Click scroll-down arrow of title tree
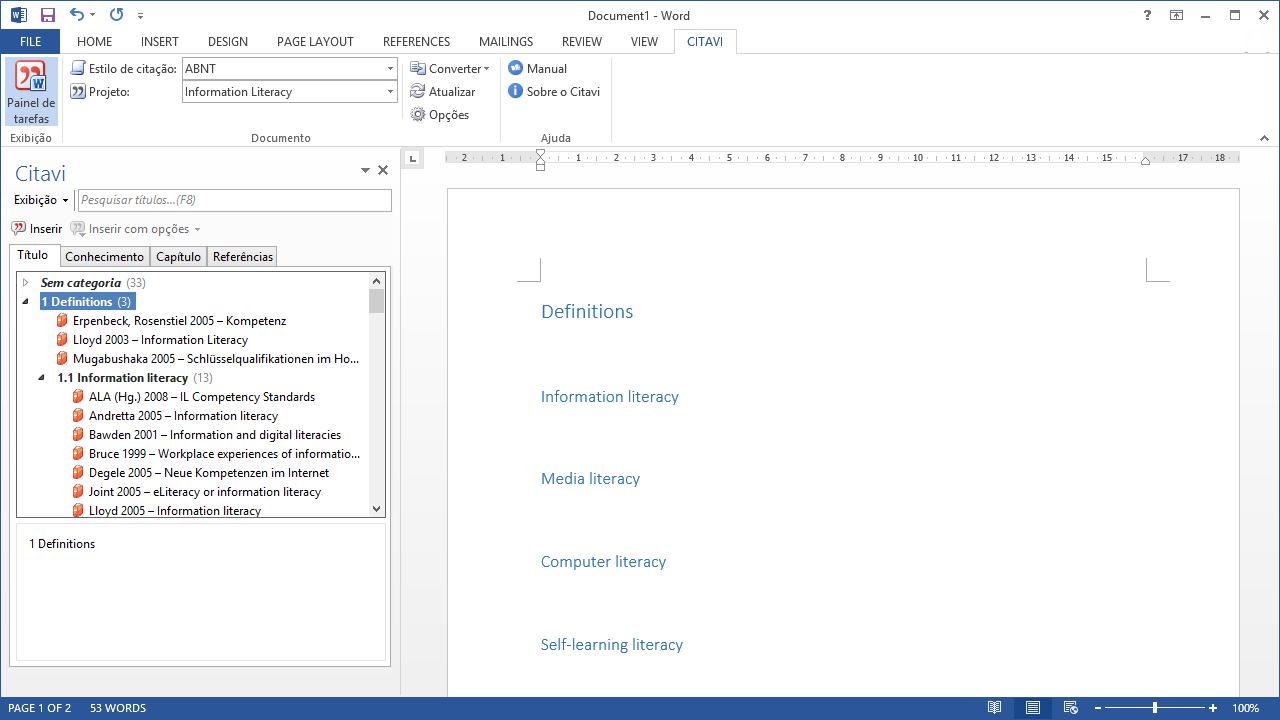 377,509
